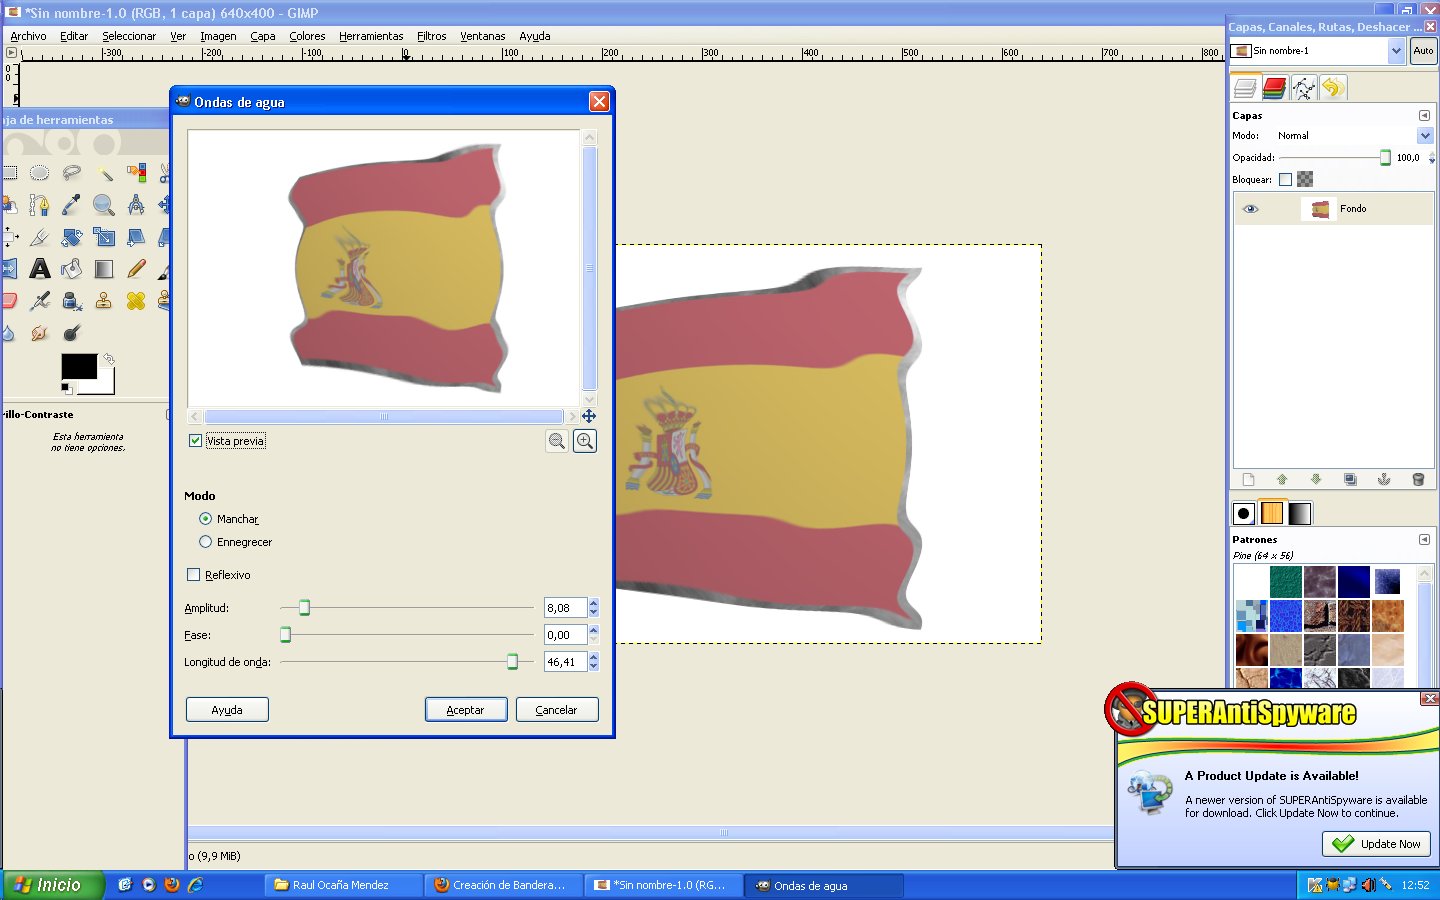The image size is (1440, 900).
Task: Increase Longitud de onda stepper arrow
Action: point(594,657)
